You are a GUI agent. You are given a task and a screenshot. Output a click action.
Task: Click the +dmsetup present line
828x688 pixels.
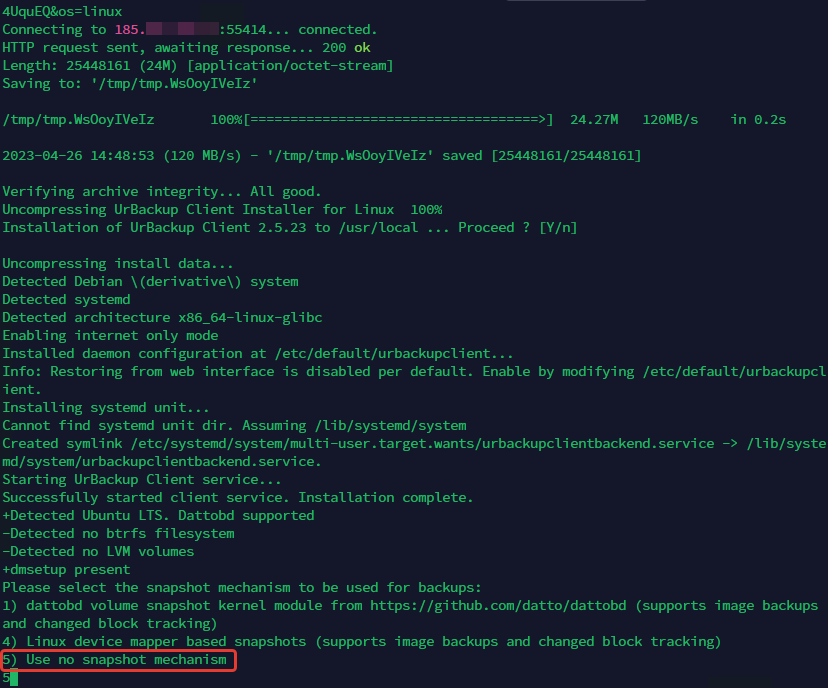point(66,569)
